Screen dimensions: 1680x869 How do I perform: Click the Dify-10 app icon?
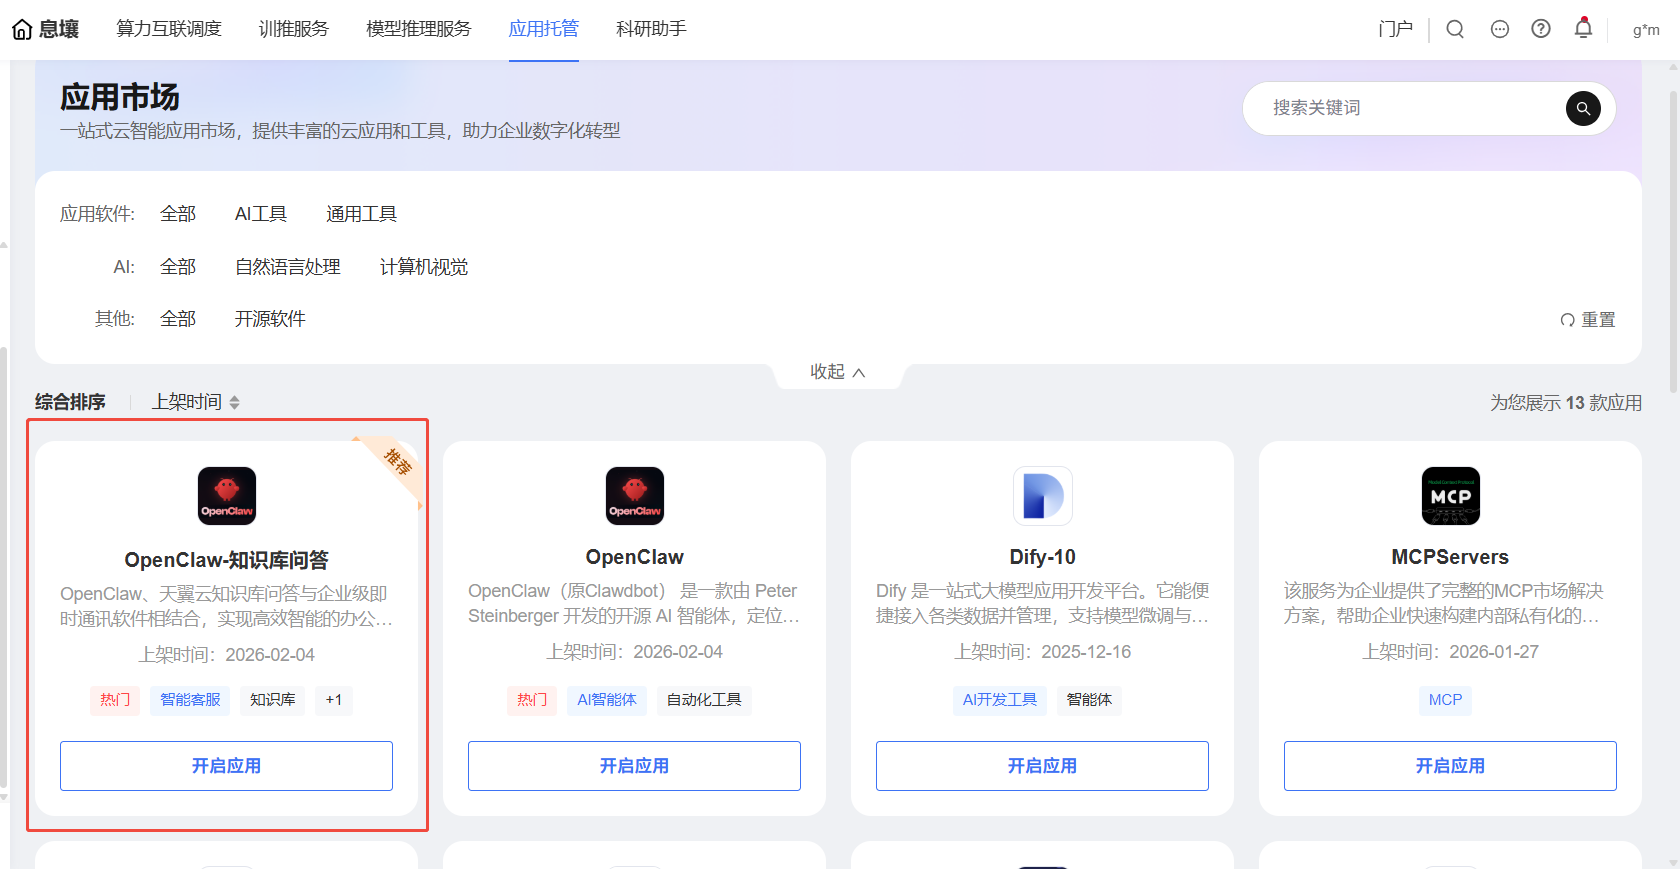[x=1043, y=496]
